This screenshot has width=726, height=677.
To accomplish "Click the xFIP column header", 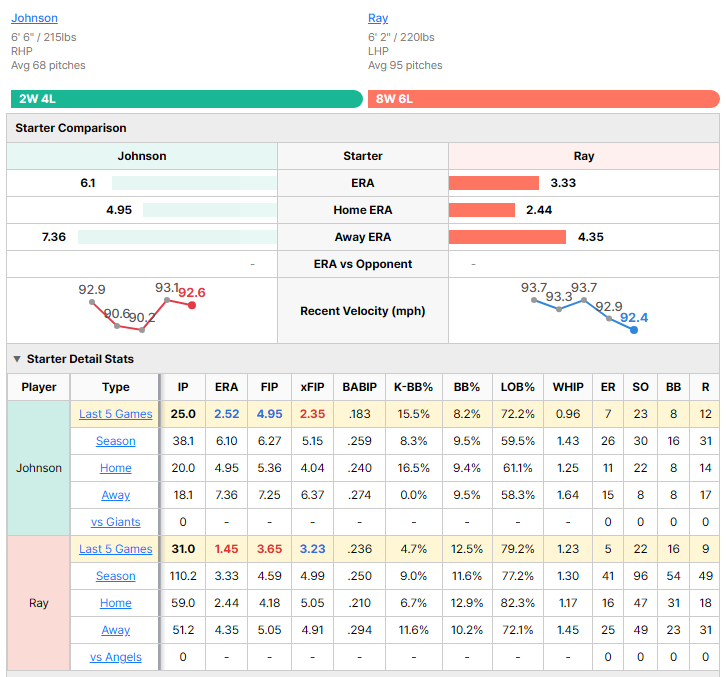I will tap(313, 387).
